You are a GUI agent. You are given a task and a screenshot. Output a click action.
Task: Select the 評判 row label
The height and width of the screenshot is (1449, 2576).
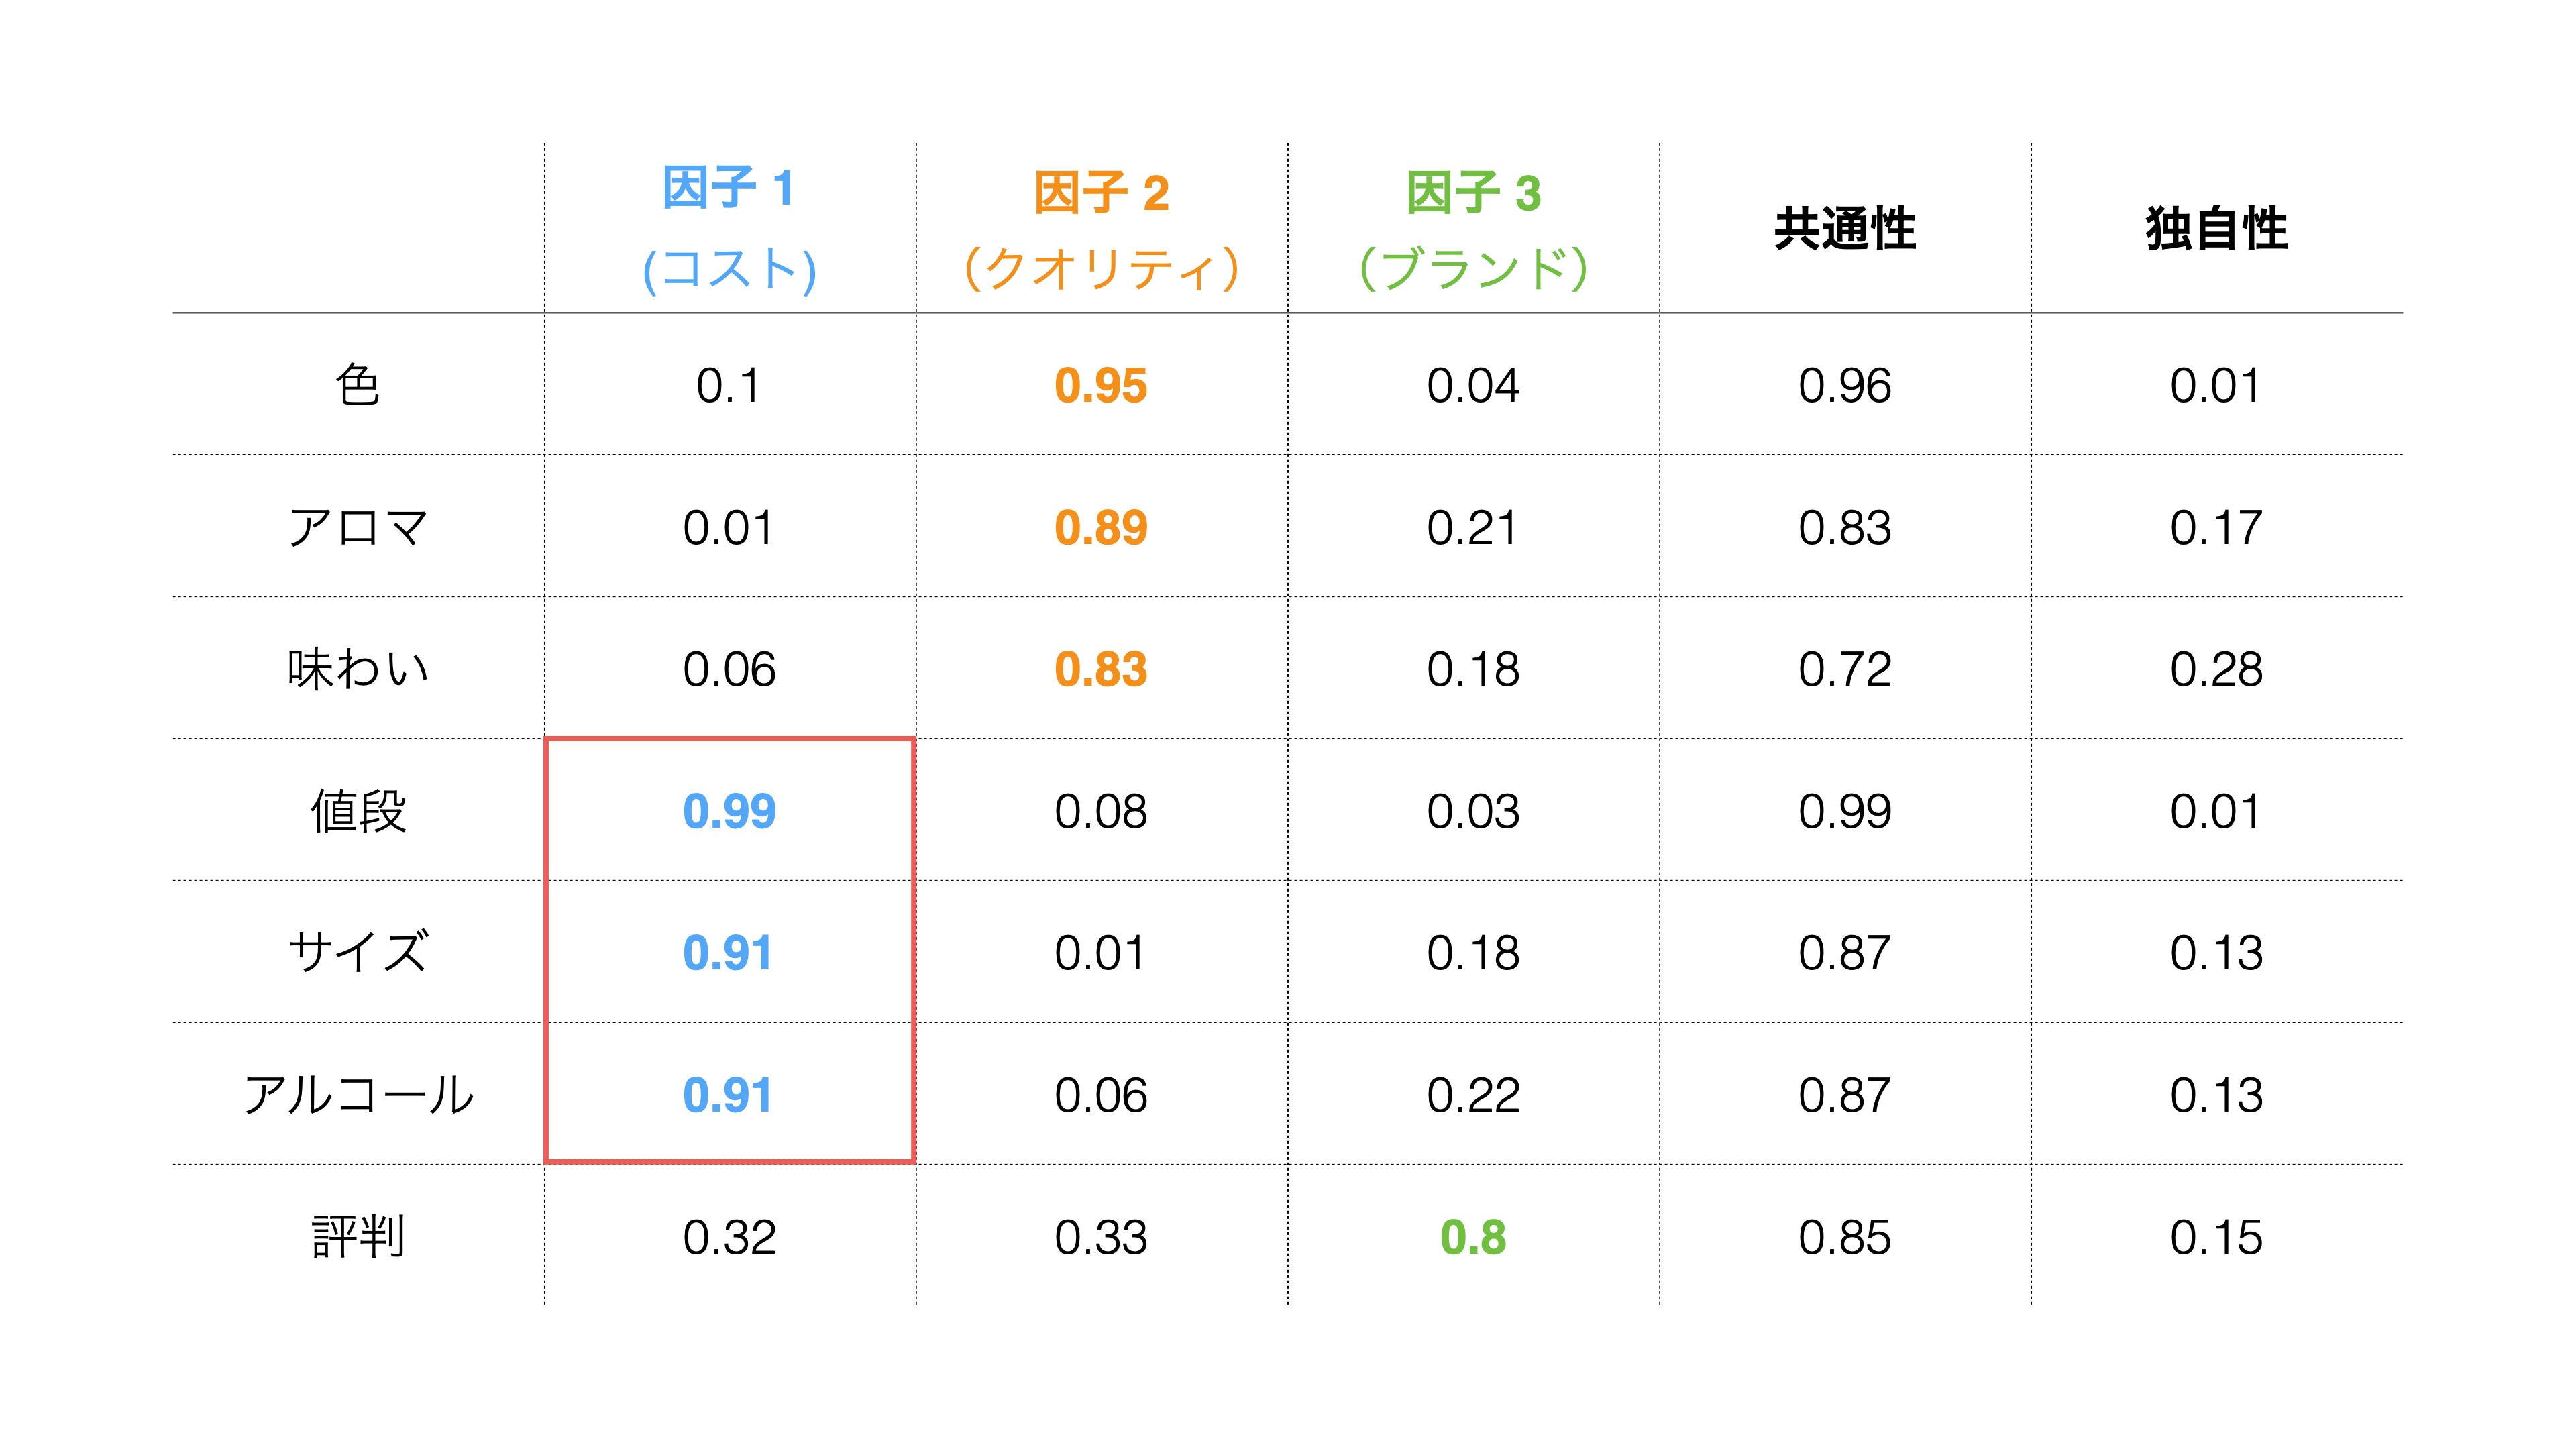358,1237
